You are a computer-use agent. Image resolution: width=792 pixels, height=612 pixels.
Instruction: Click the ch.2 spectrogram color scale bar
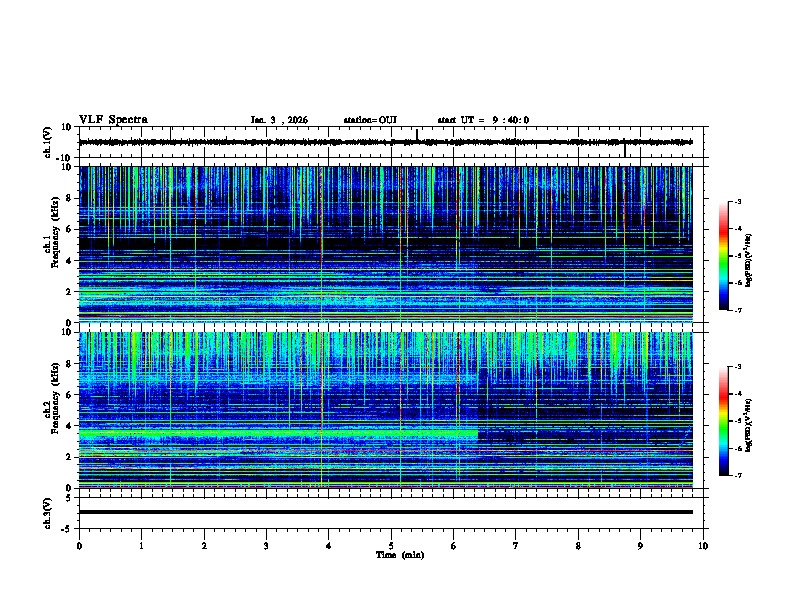723,421
